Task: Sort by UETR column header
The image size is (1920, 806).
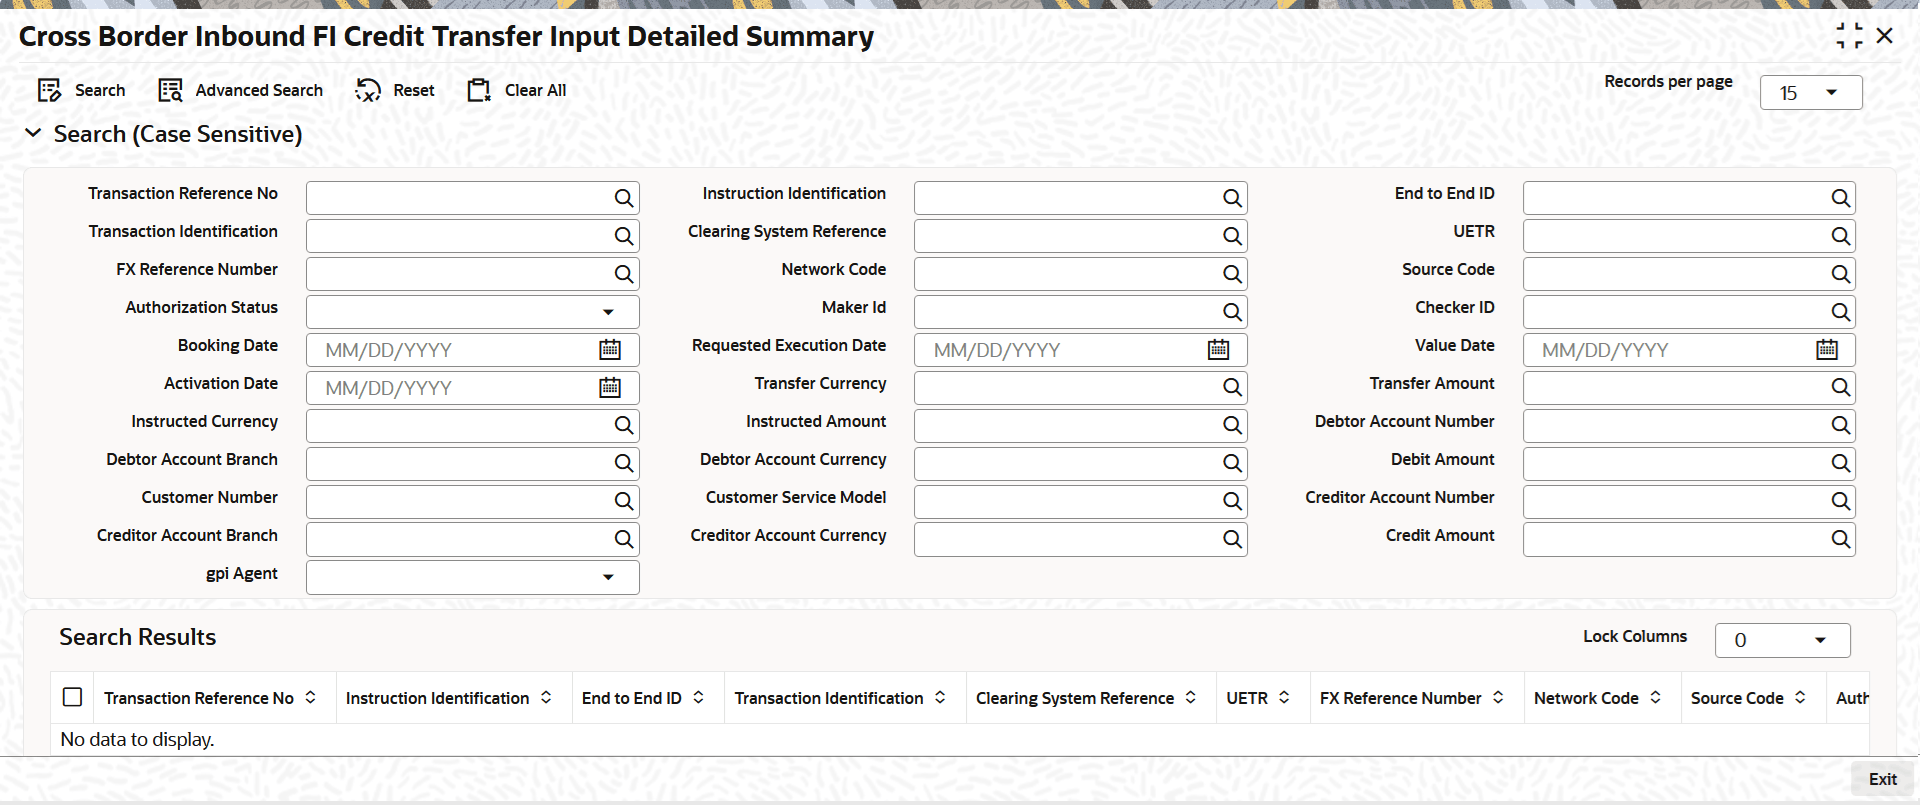Action: pyautogui.click(x=1285, y=697)
